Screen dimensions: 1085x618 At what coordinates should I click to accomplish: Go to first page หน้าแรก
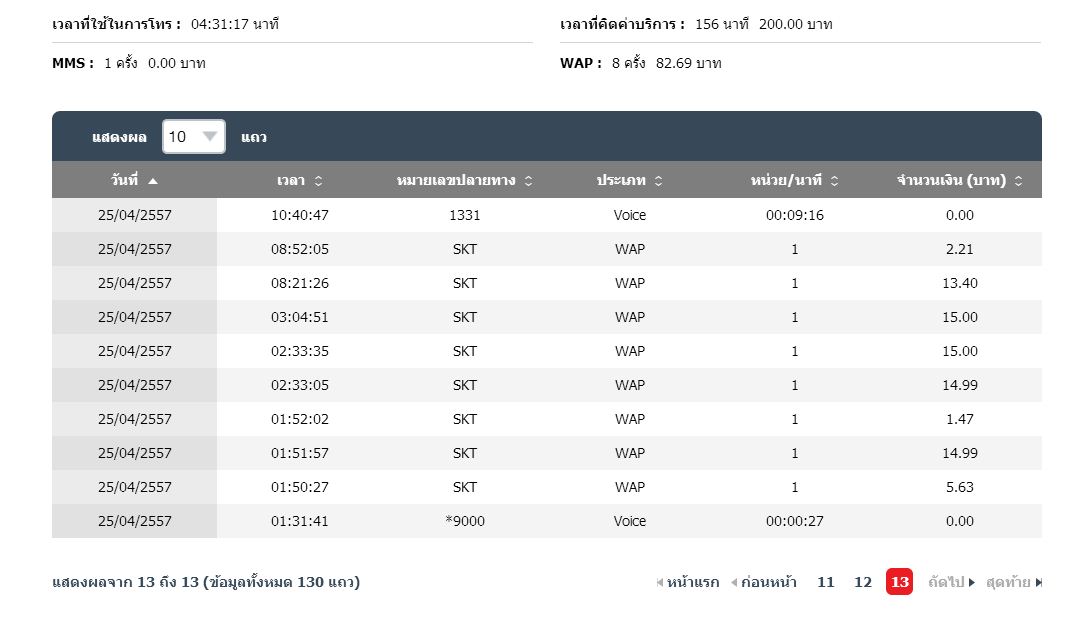point(688,582)
